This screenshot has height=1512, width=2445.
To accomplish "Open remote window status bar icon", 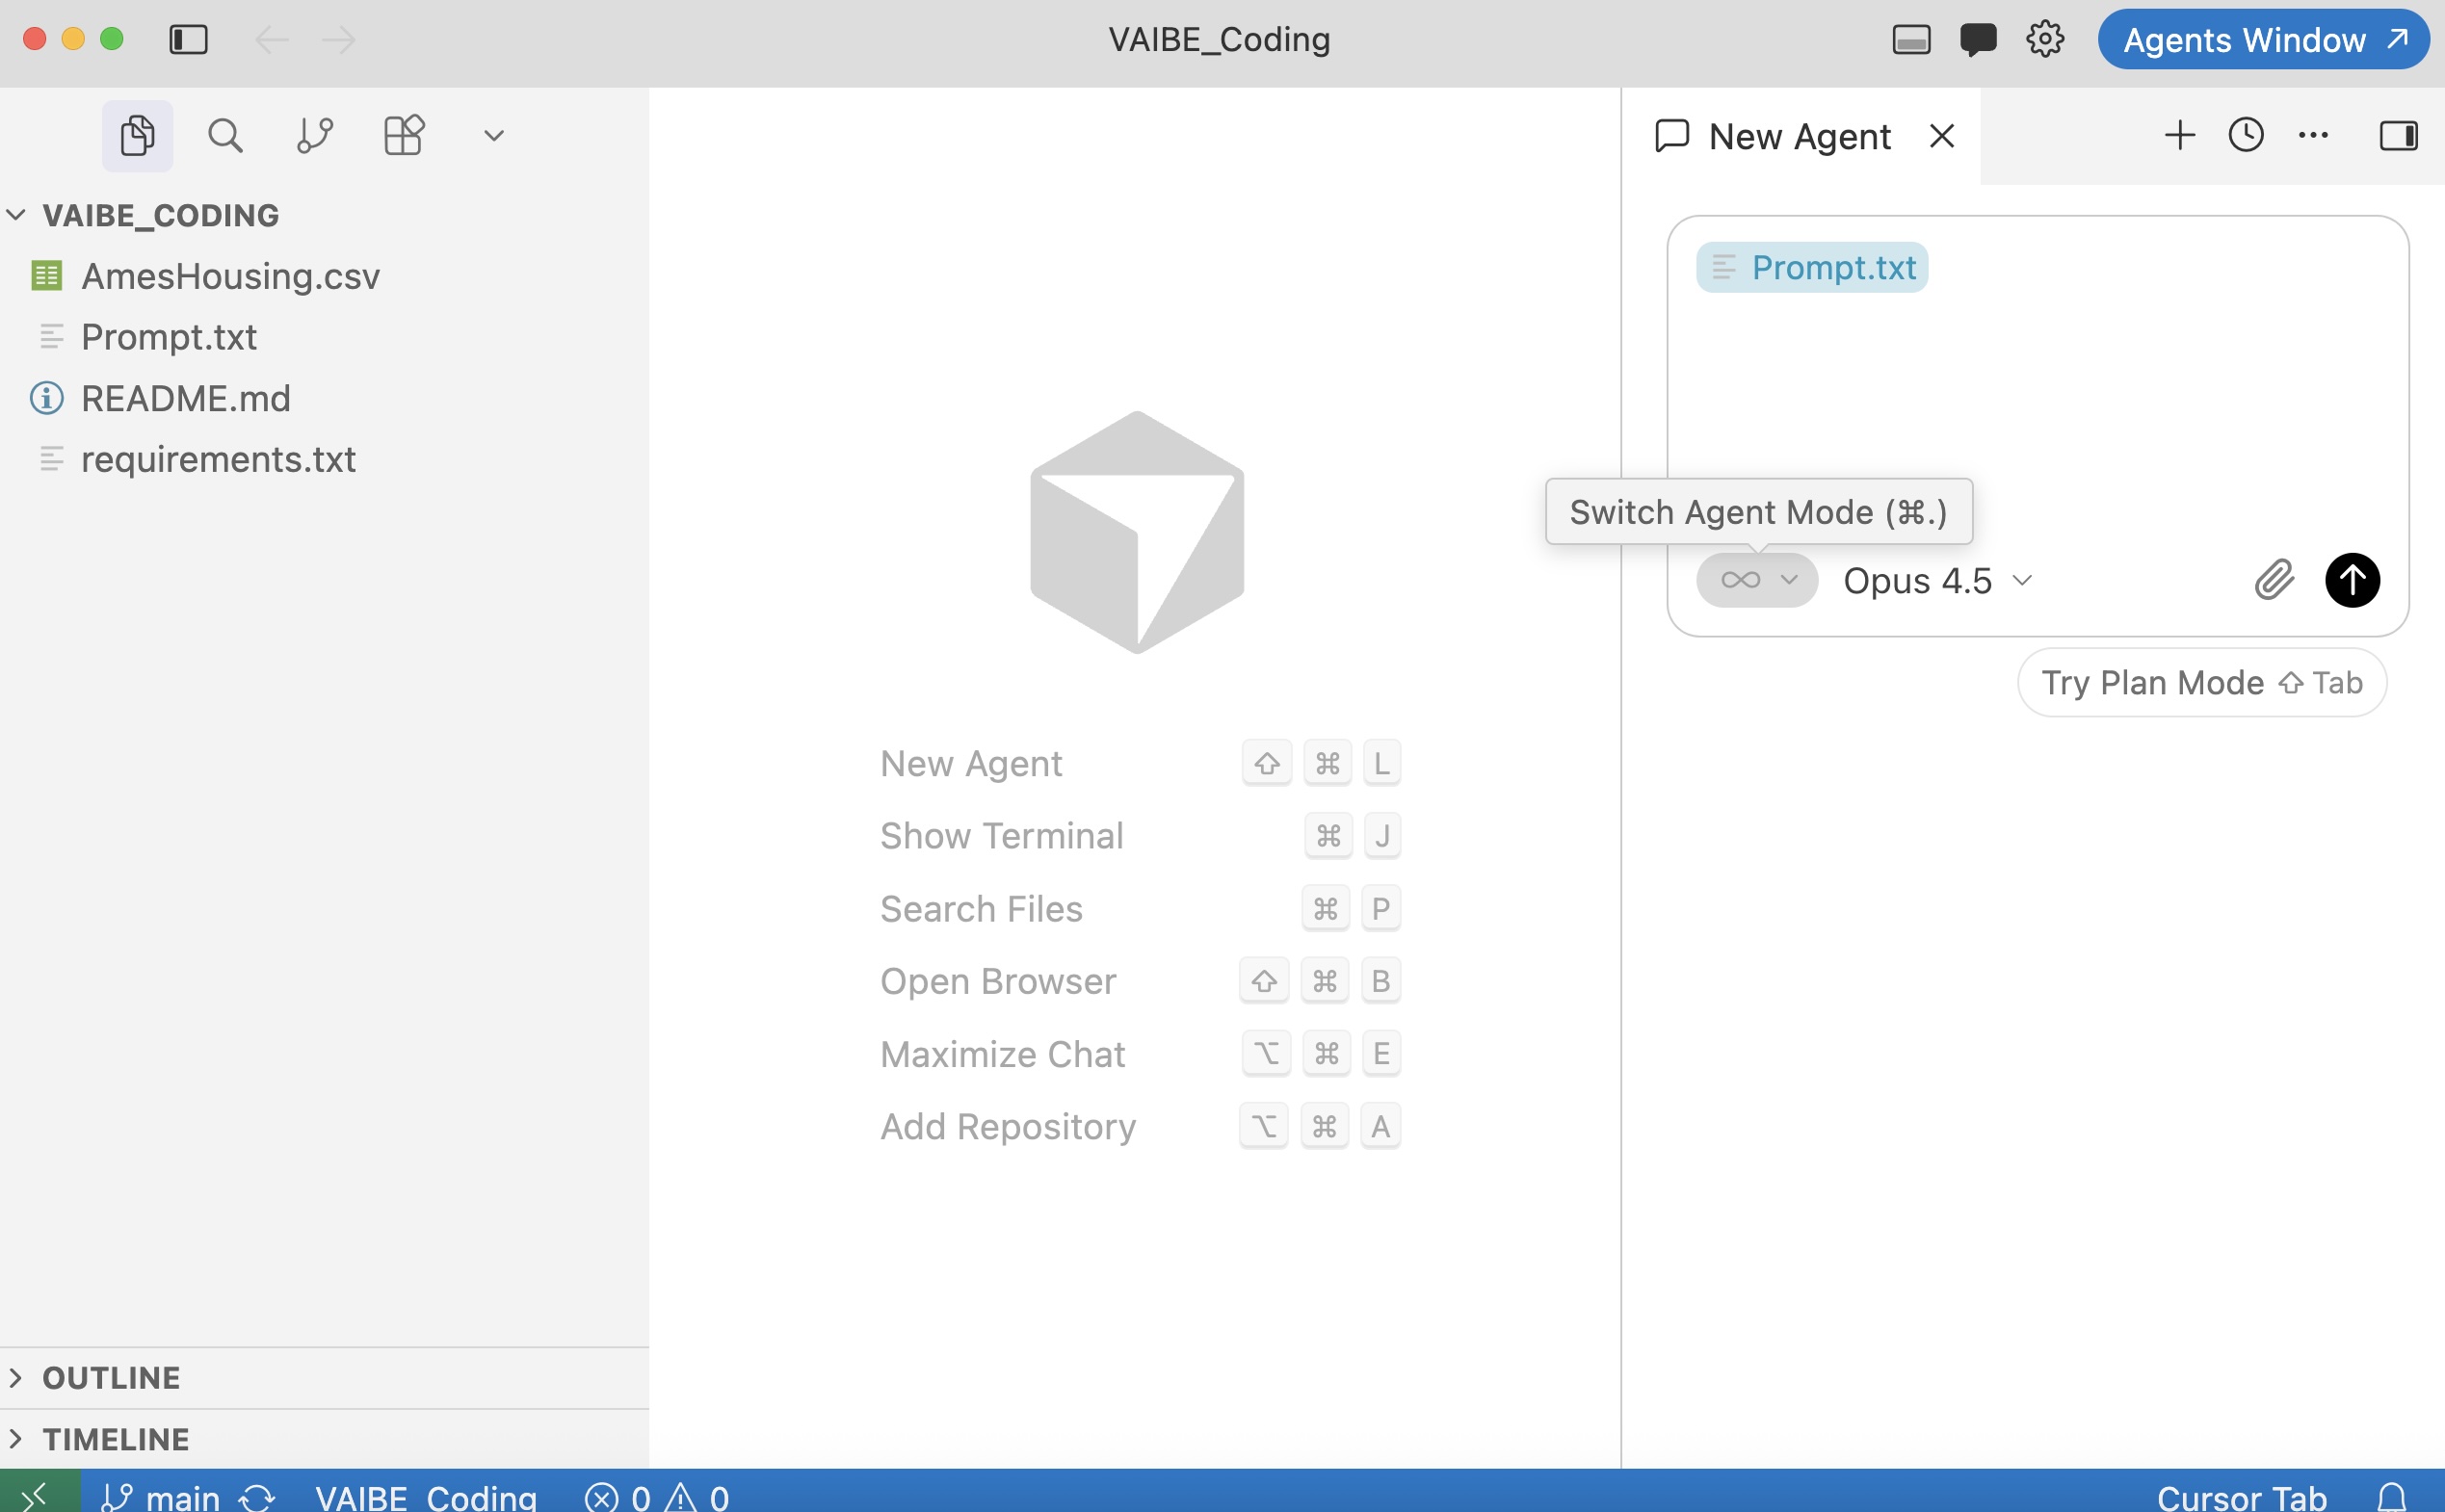I will coord(40,1493).
